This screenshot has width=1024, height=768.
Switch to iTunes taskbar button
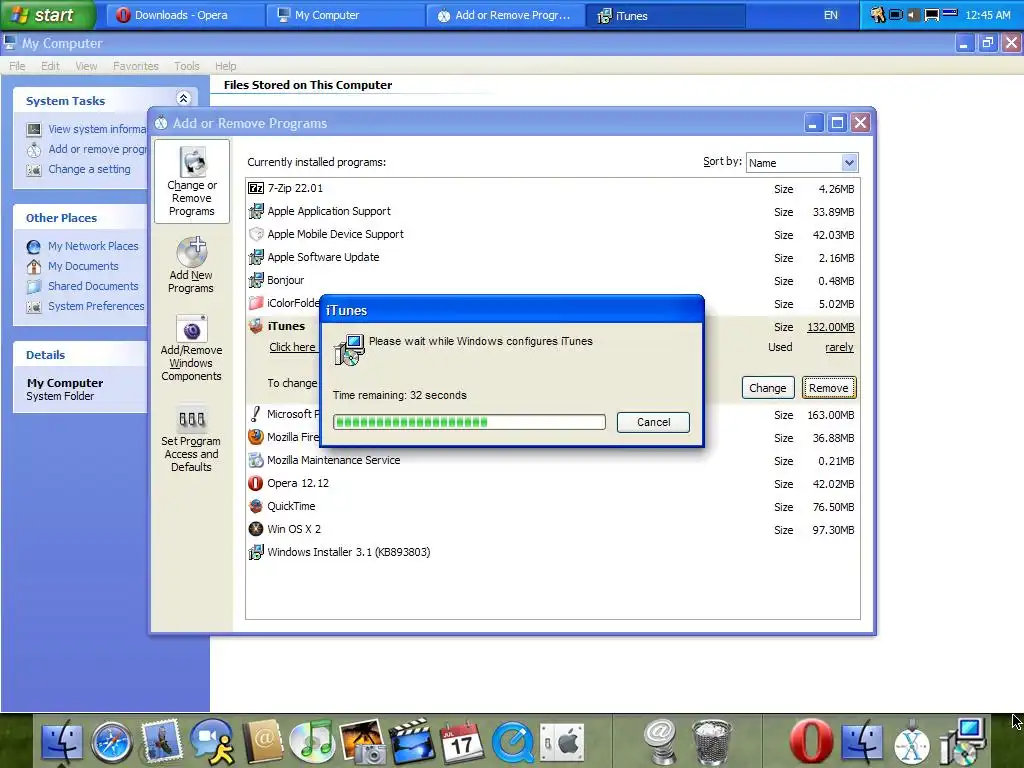coord(665,15)
